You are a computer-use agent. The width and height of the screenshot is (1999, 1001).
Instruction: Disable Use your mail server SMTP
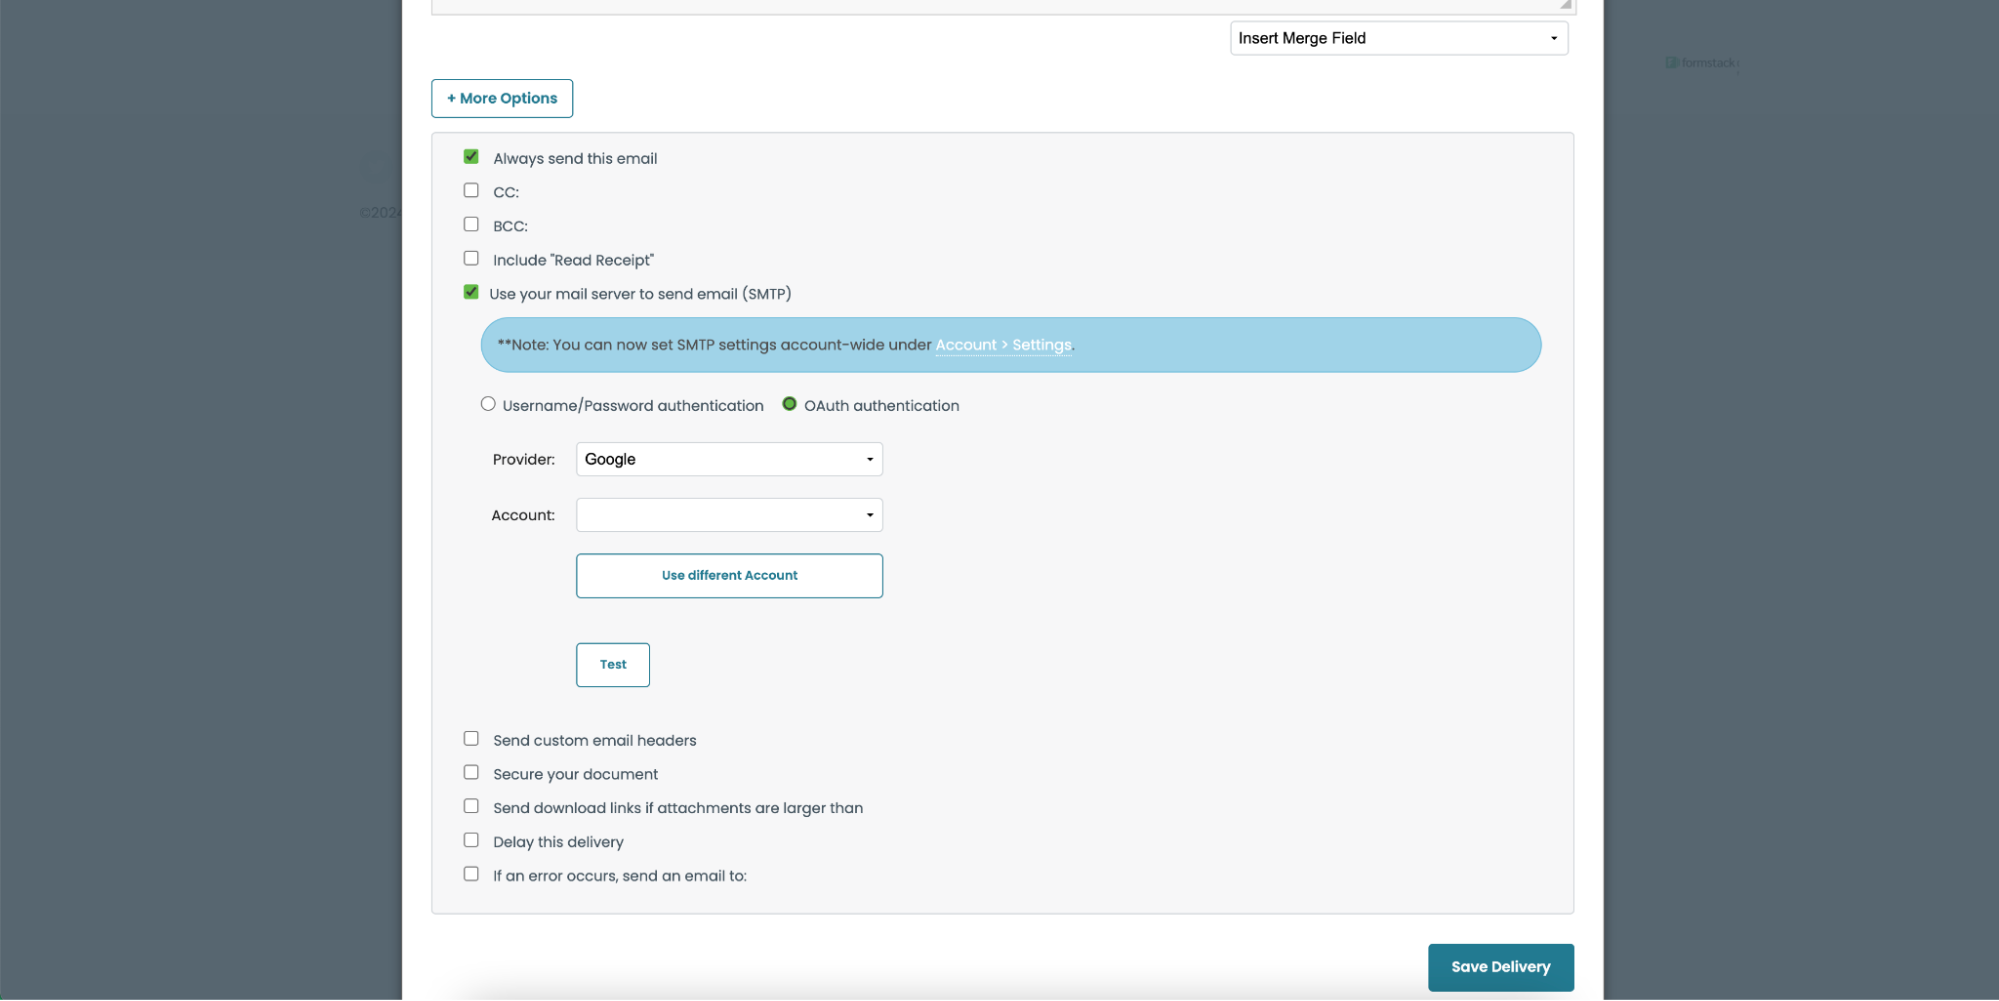pos(471,293)
